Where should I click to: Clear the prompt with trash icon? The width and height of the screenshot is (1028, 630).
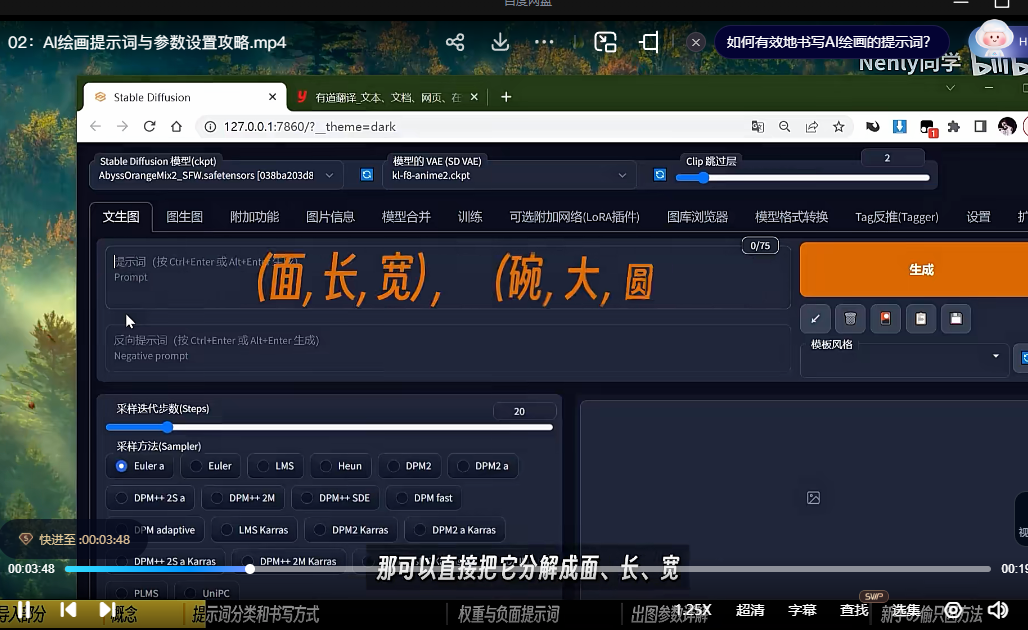point(850,319)
